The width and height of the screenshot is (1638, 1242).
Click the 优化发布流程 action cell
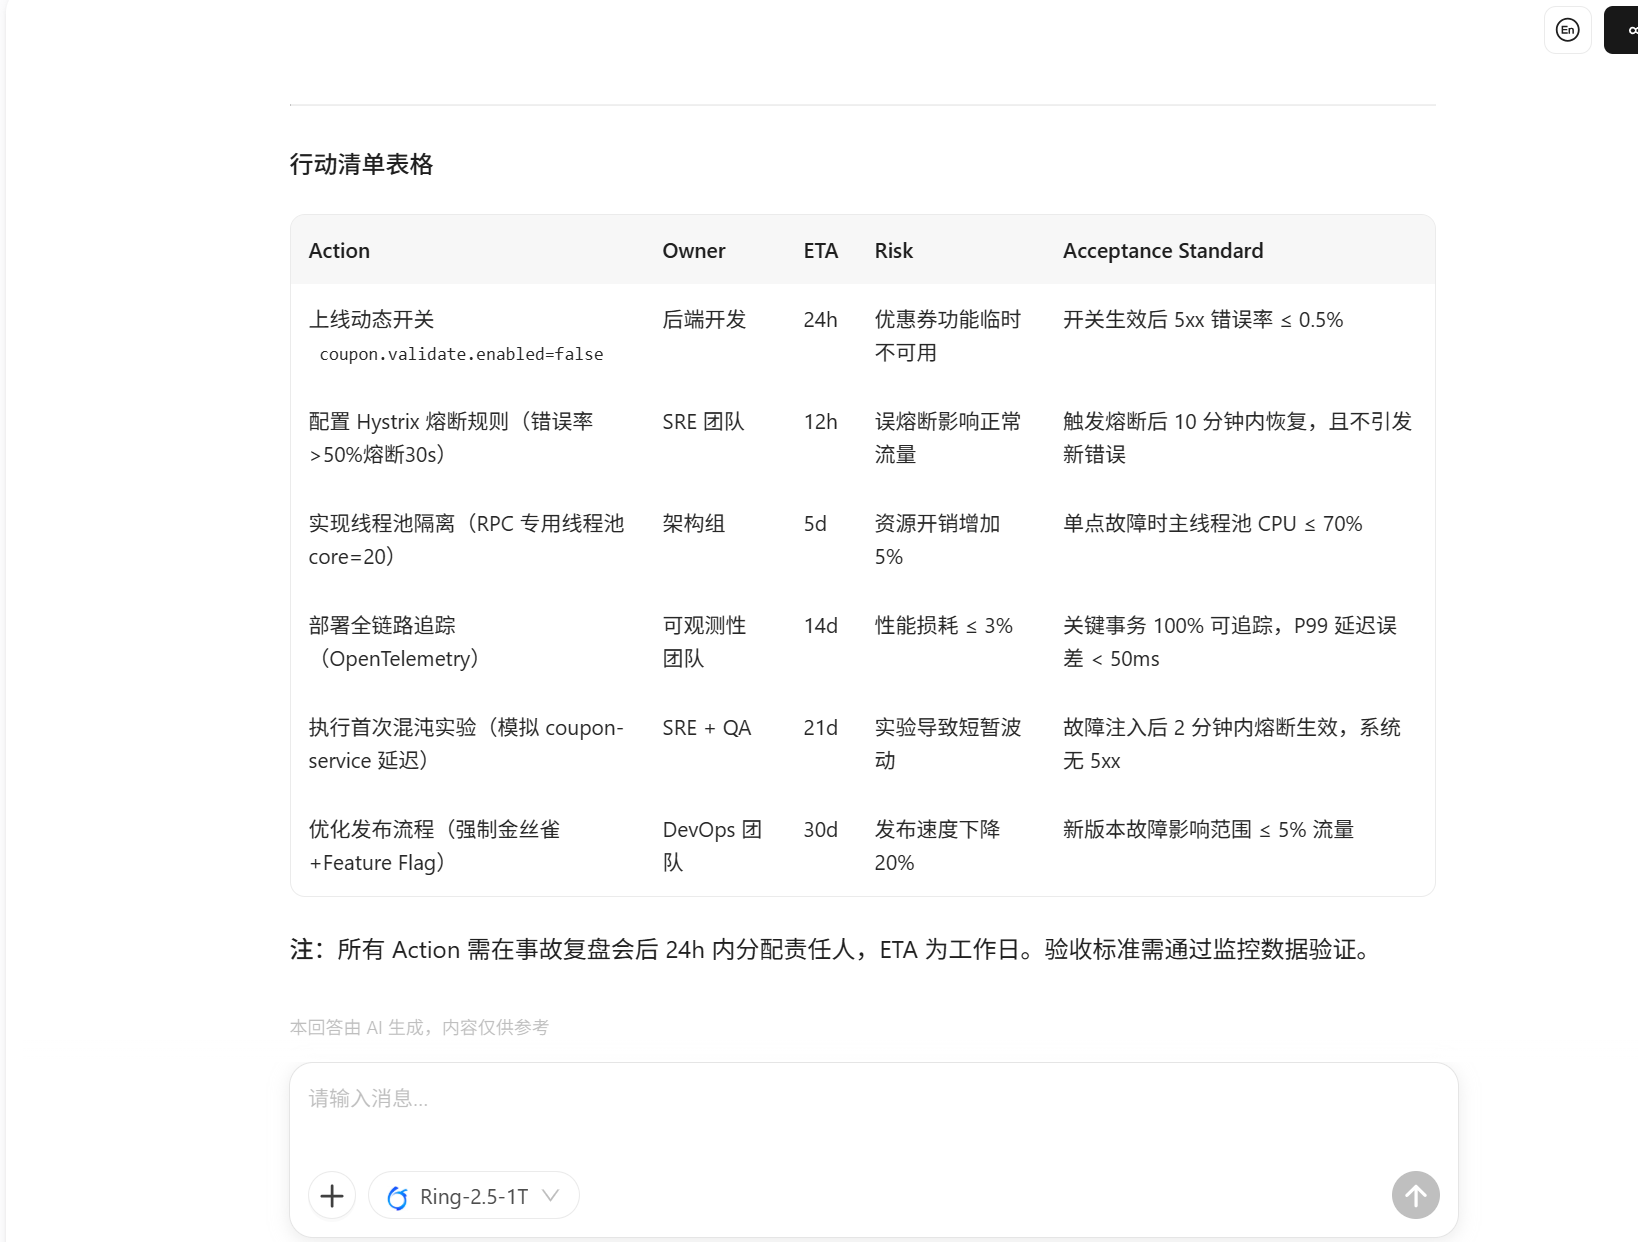click(x=434, y=846)
